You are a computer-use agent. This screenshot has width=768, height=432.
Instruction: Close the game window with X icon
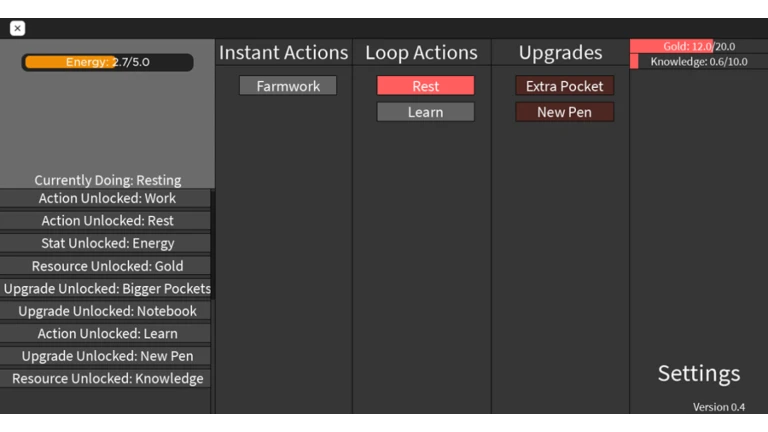(17, 28)
